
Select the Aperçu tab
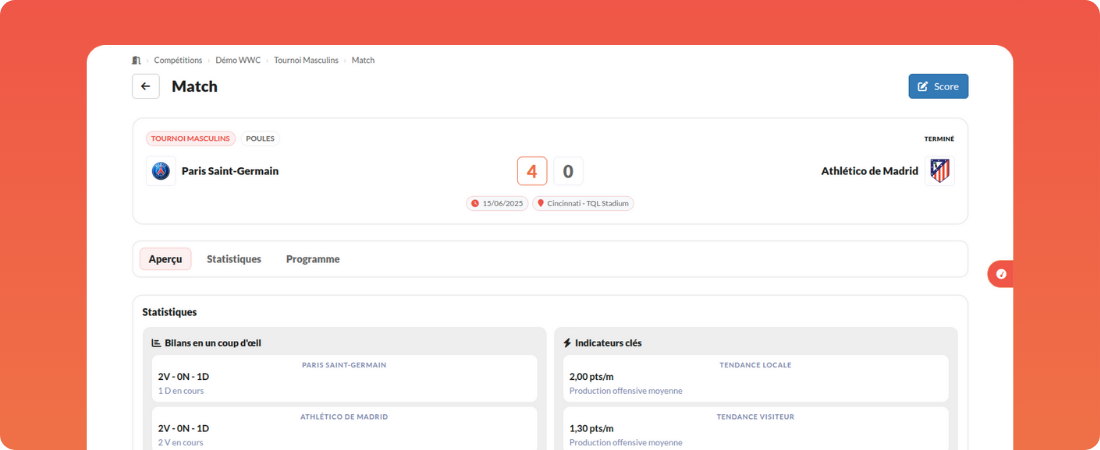[x=166, y=259]
